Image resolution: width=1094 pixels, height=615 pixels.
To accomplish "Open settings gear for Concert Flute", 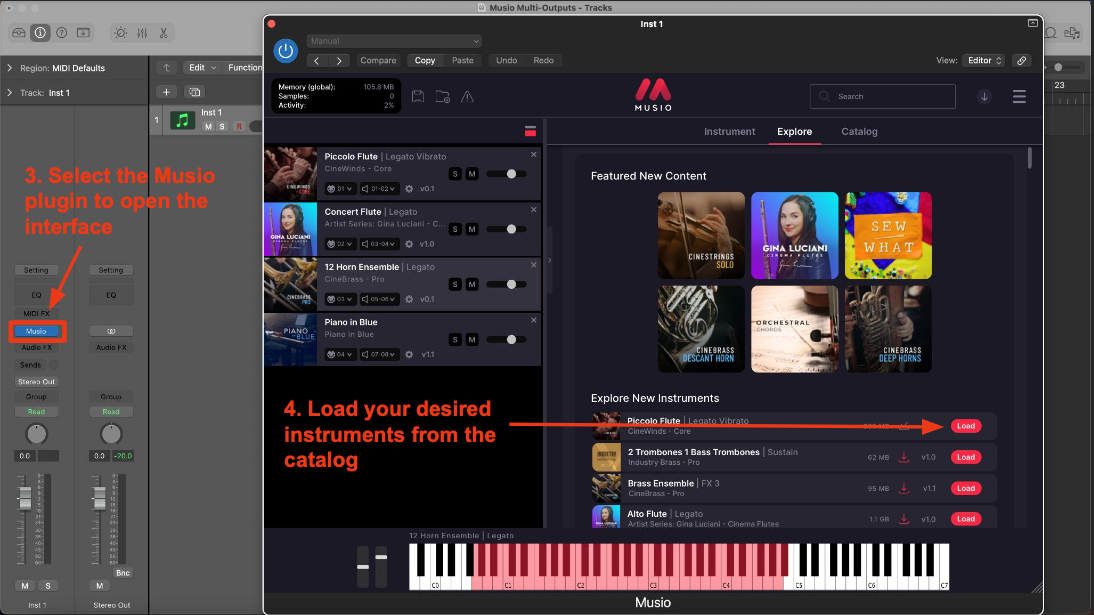I will 409,244.
